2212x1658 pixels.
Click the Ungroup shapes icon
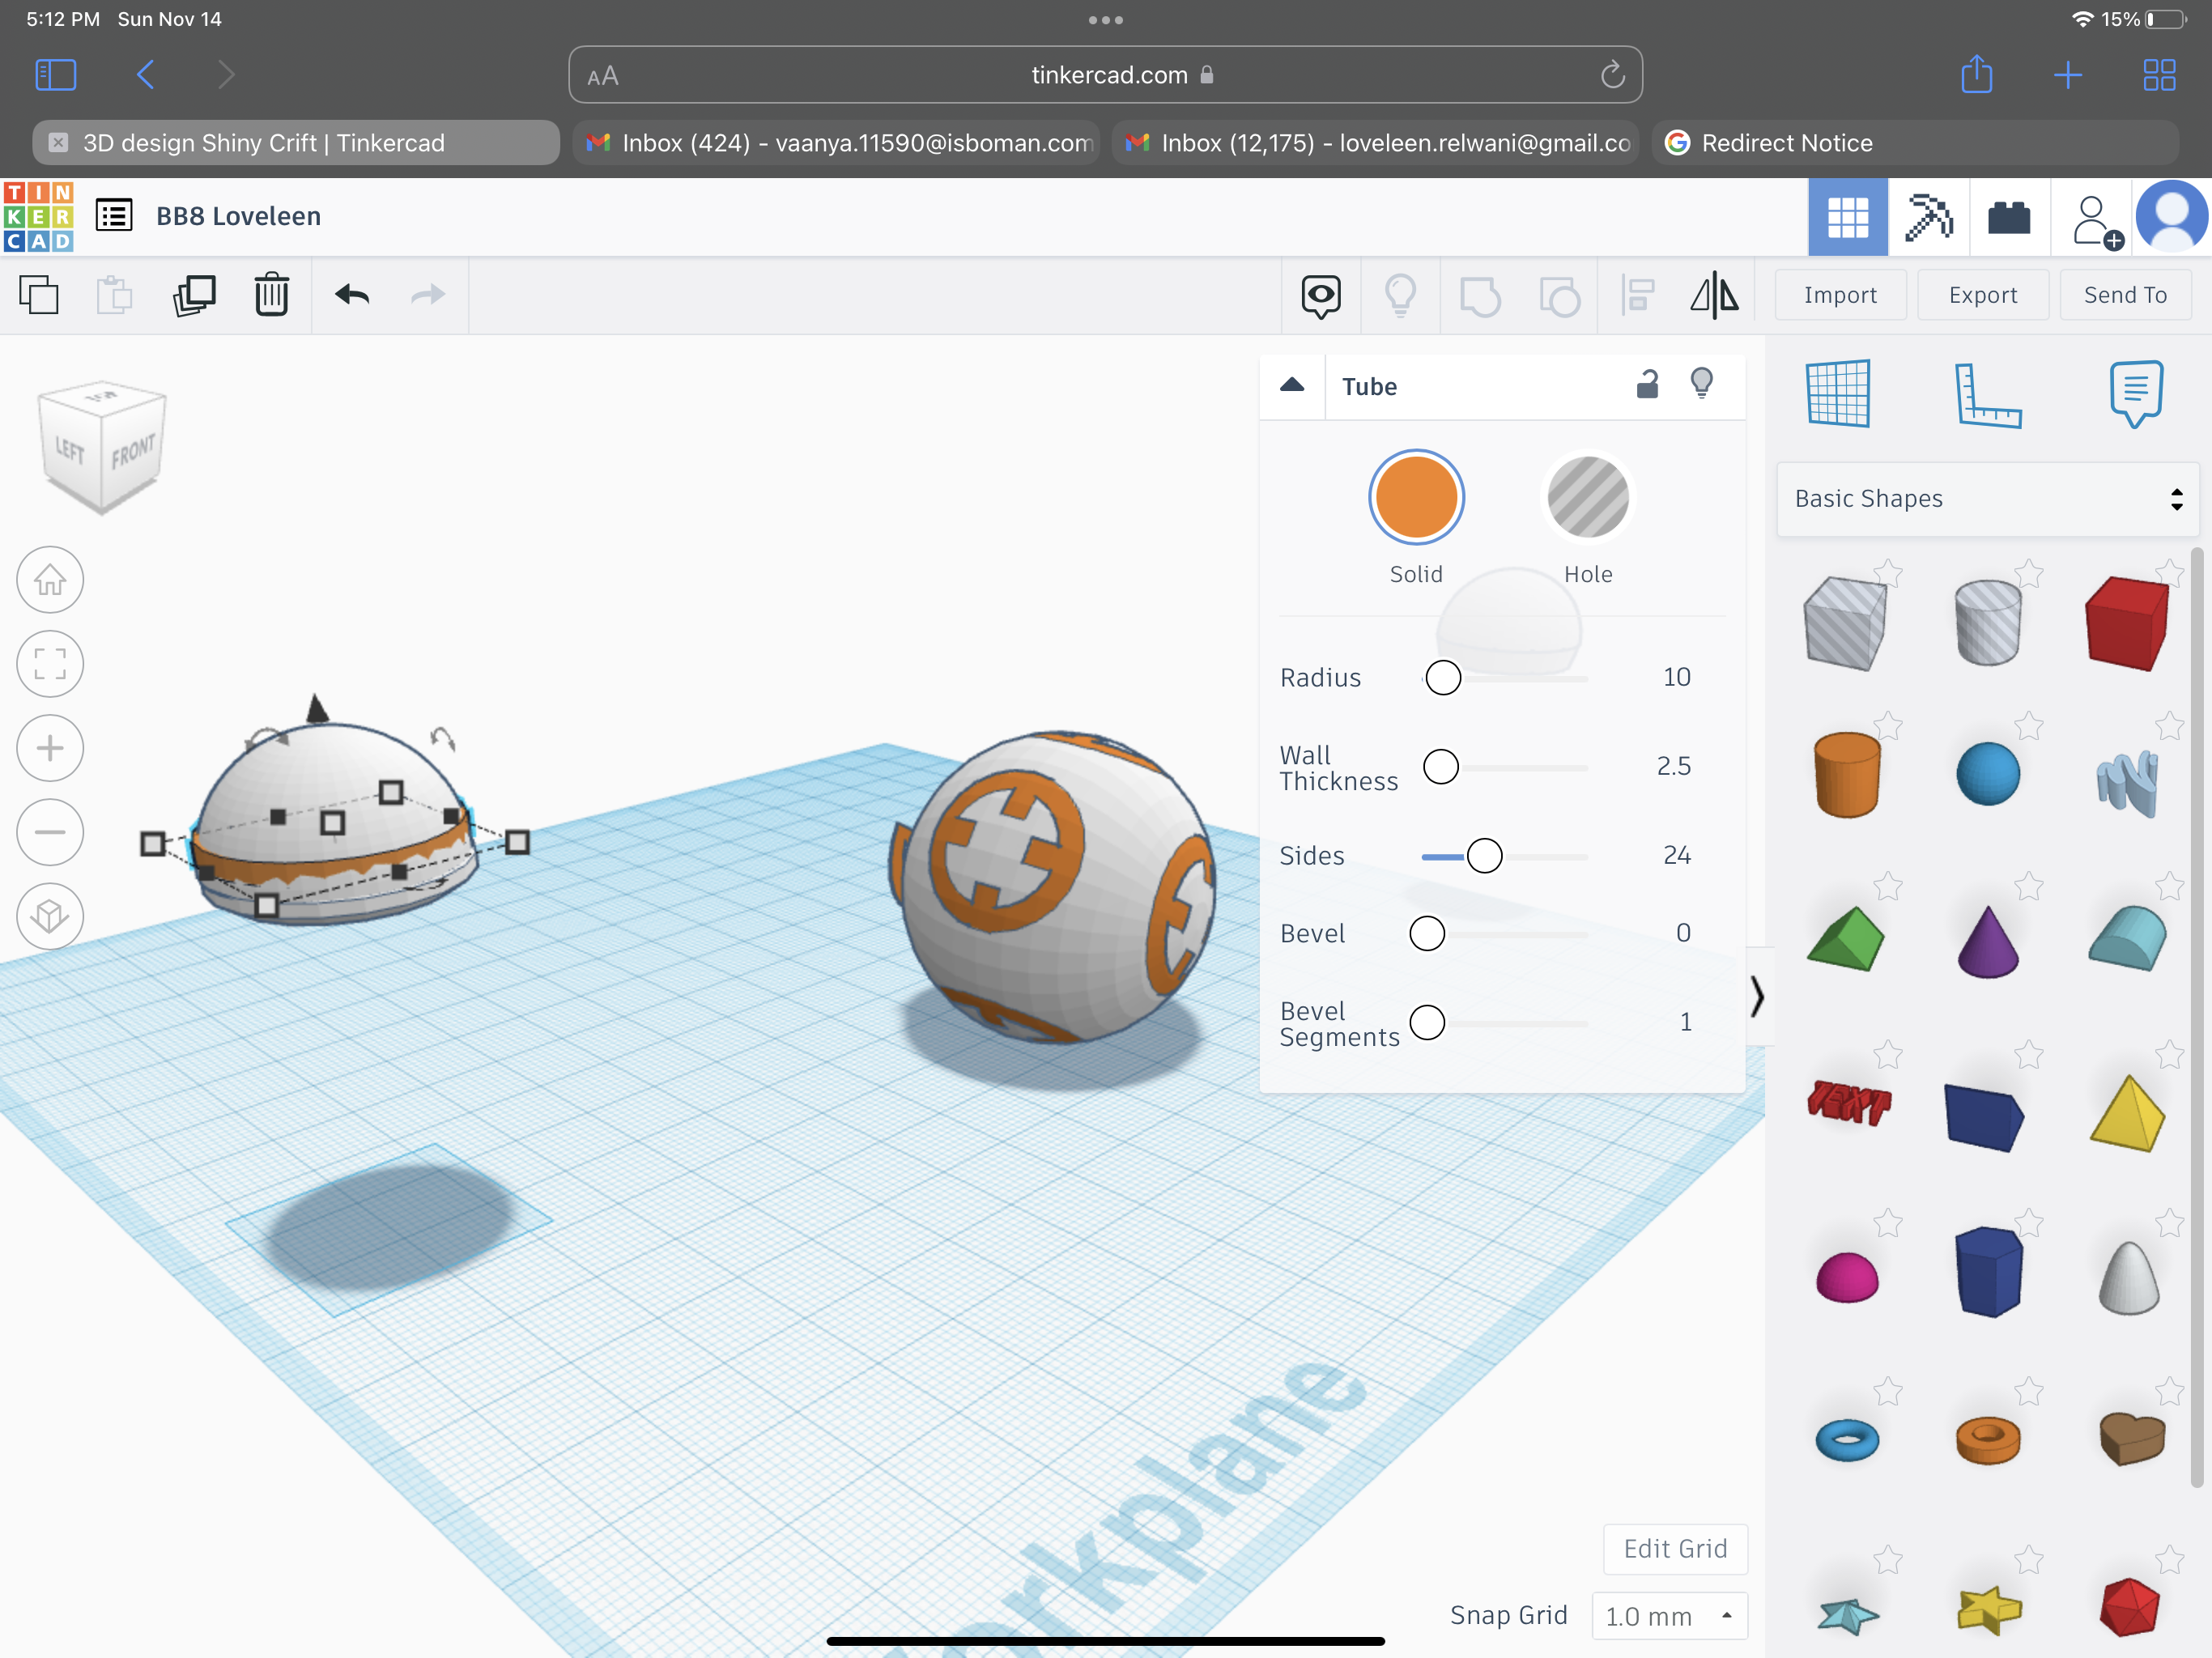tap(1559, 296)
